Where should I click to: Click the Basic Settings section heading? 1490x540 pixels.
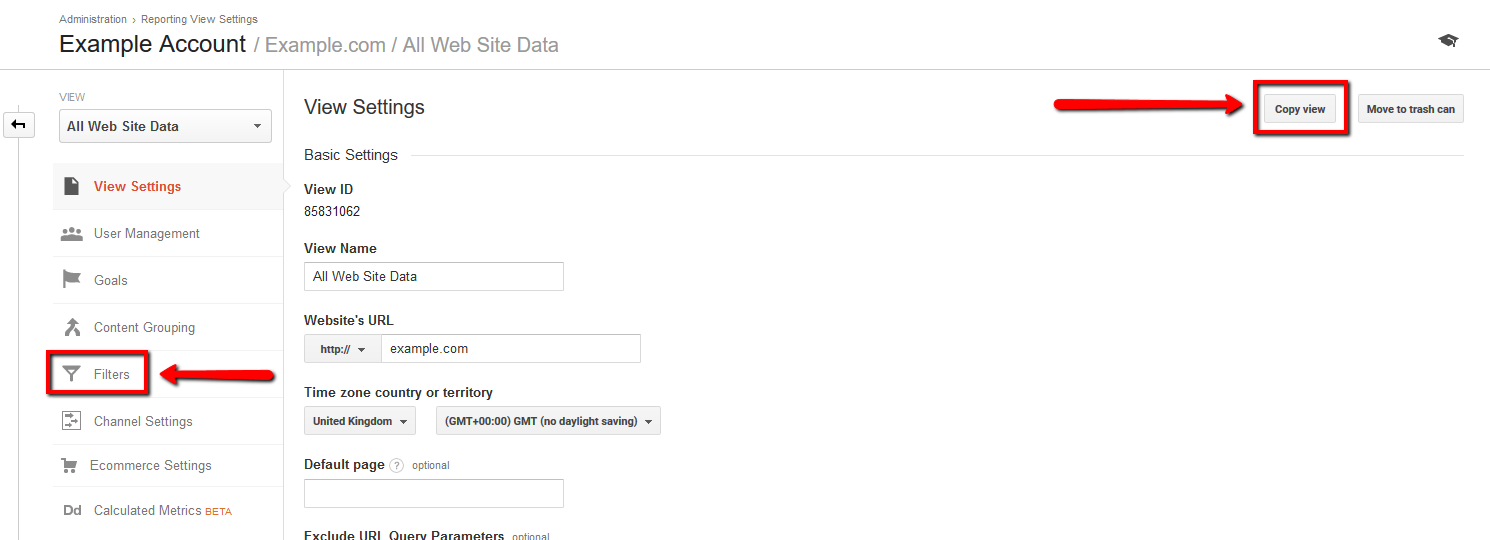click(351, 155)
